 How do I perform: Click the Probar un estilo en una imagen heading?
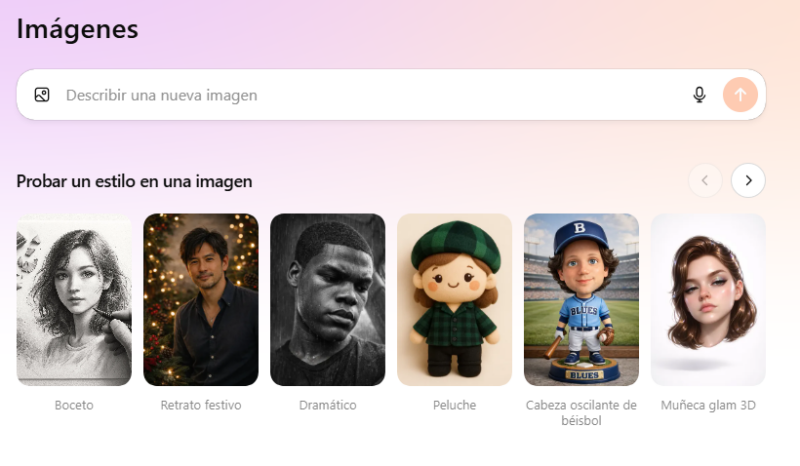pos(134,181)
